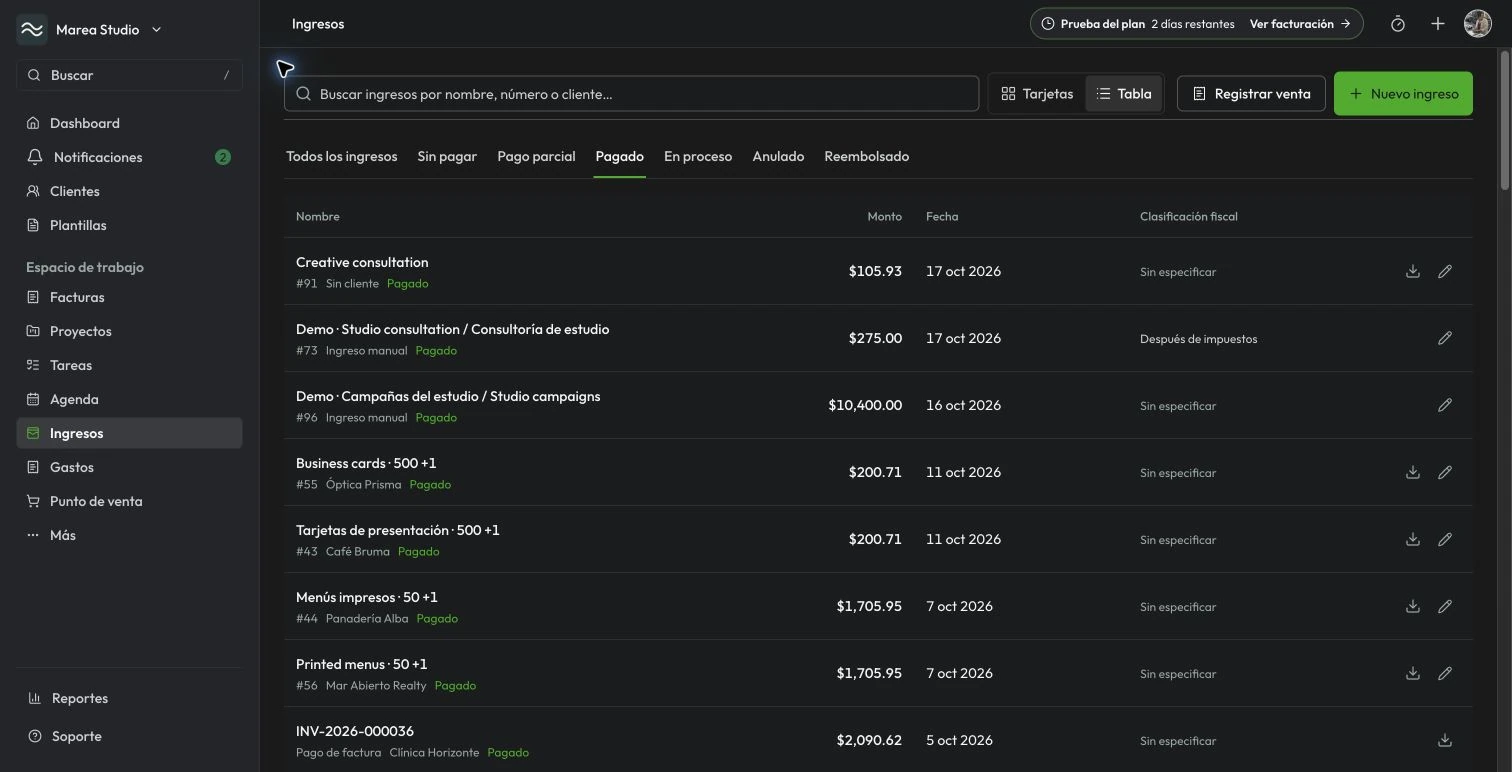Open the Todos los ingresos tab
Image resolution: width=1512 pixels, height=772 pixels.
pyautogui.click(x=342, y=156)
